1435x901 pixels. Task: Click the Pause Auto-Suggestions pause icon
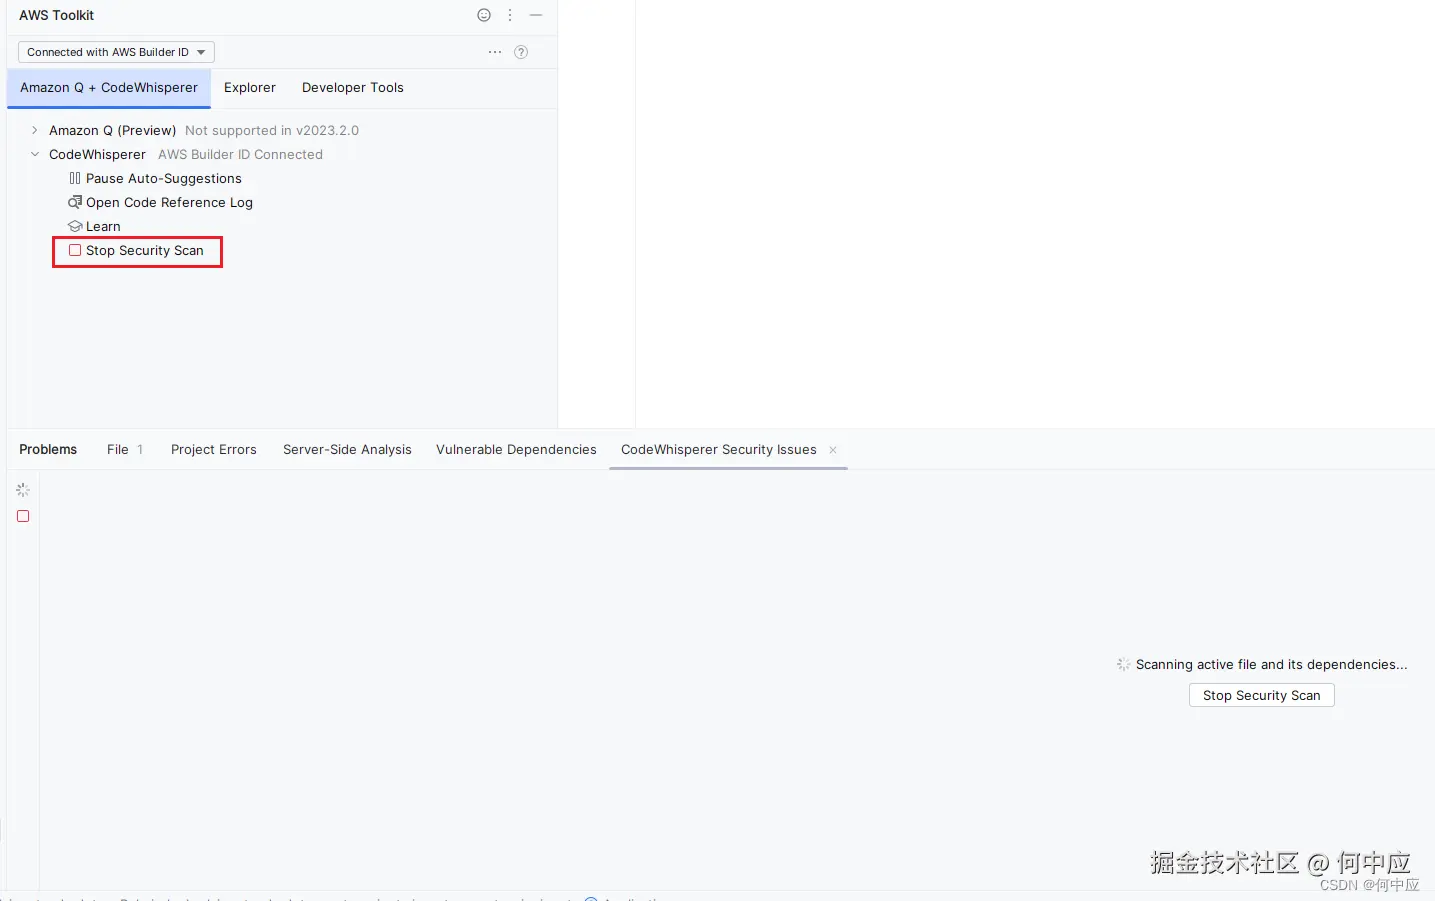75,178
